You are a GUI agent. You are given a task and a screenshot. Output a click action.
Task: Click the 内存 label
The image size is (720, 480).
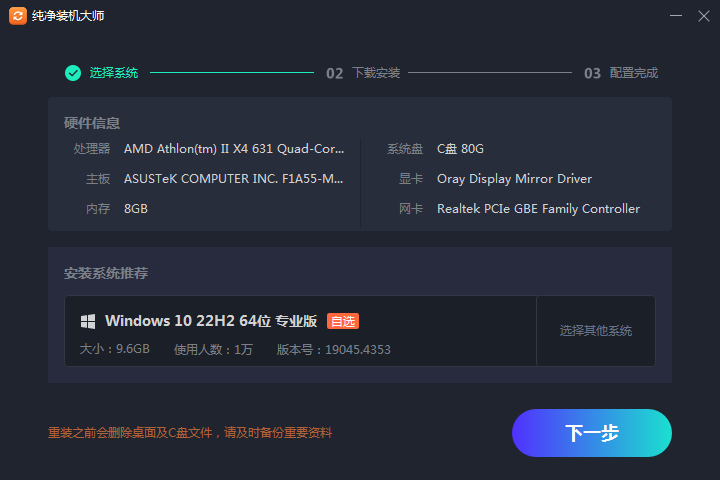pyautogui.click(x=98, y=209)
